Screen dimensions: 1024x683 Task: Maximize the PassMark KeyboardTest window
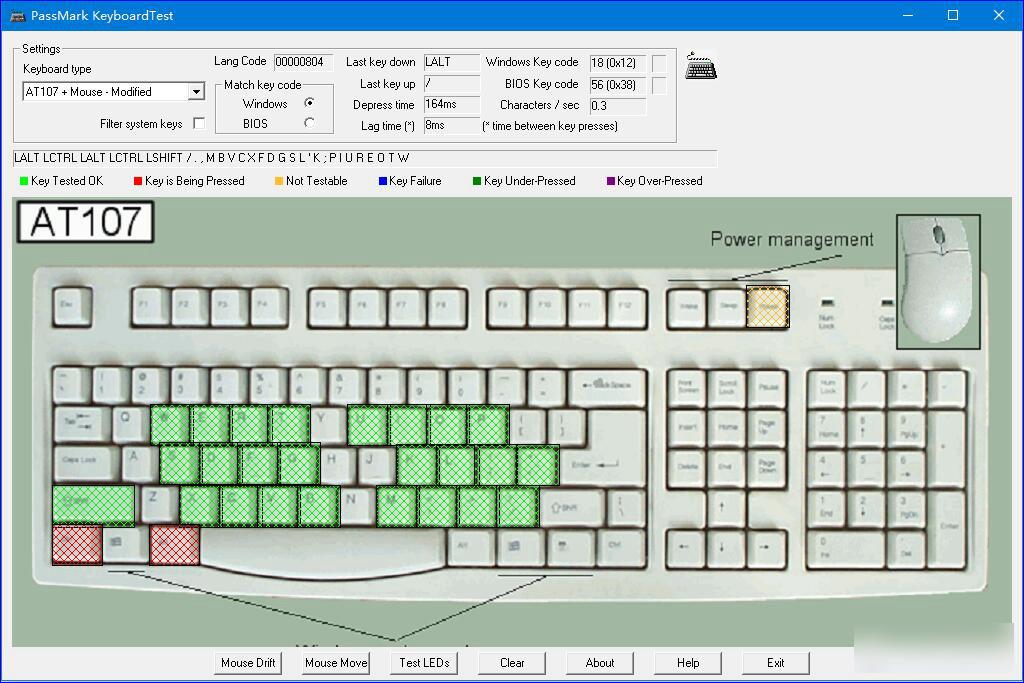click(953, 15)
